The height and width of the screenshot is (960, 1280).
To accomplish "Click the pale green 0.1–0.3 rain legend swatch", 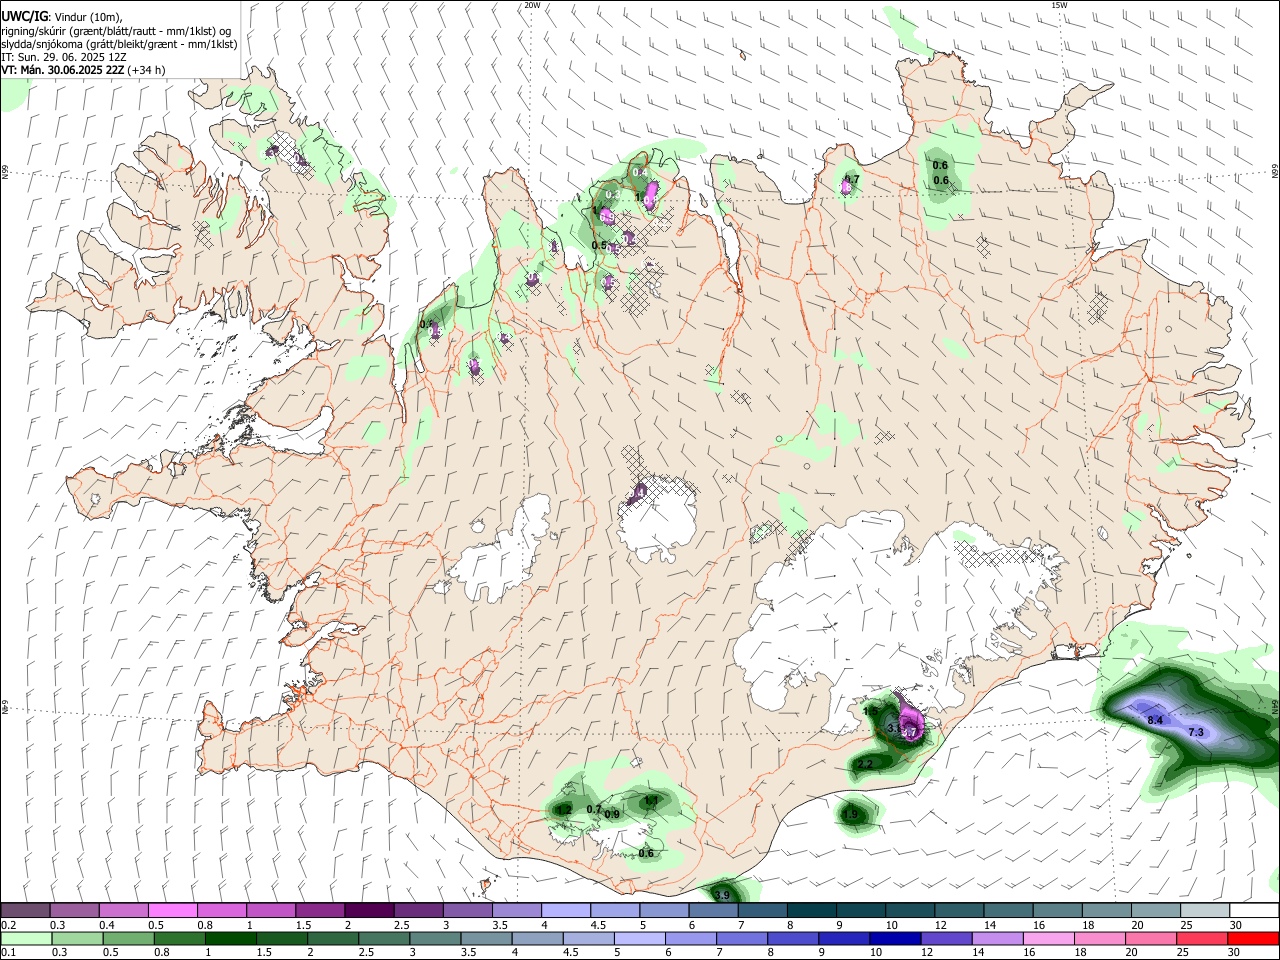I will pyautogui.click(x=26, y=939).
